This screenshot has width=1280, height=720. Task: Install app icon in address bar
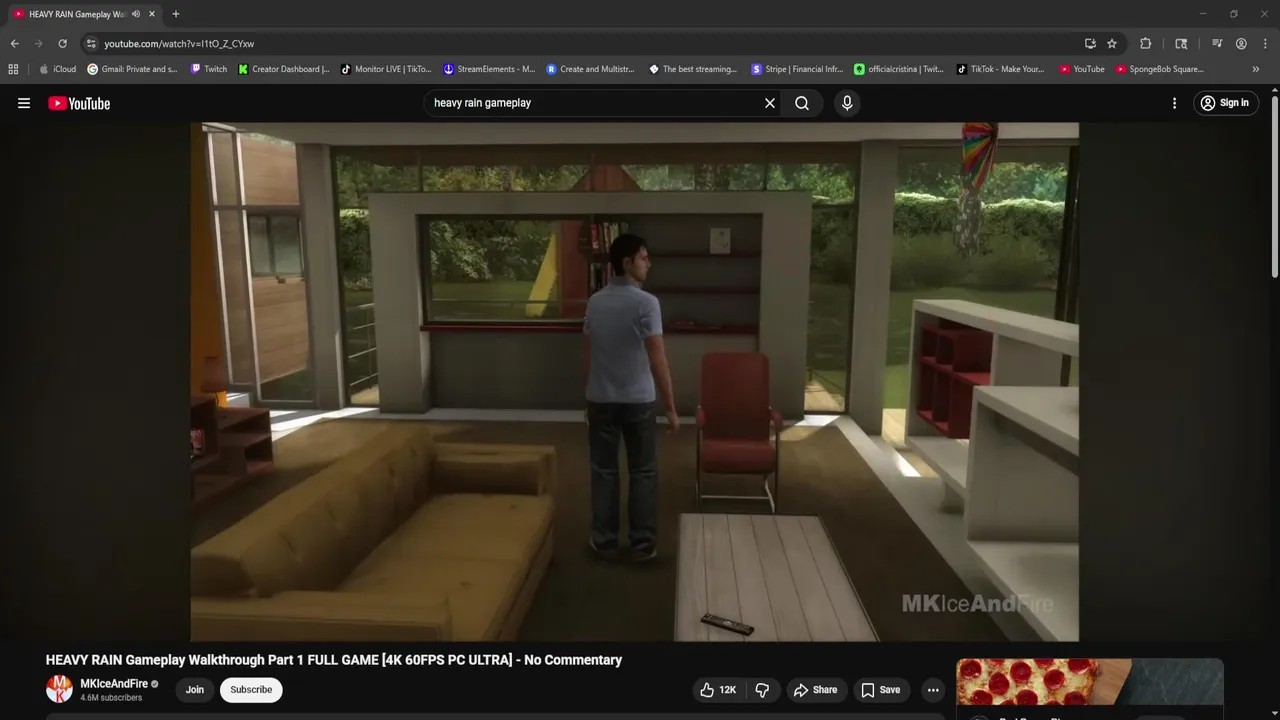(1090, 44)
